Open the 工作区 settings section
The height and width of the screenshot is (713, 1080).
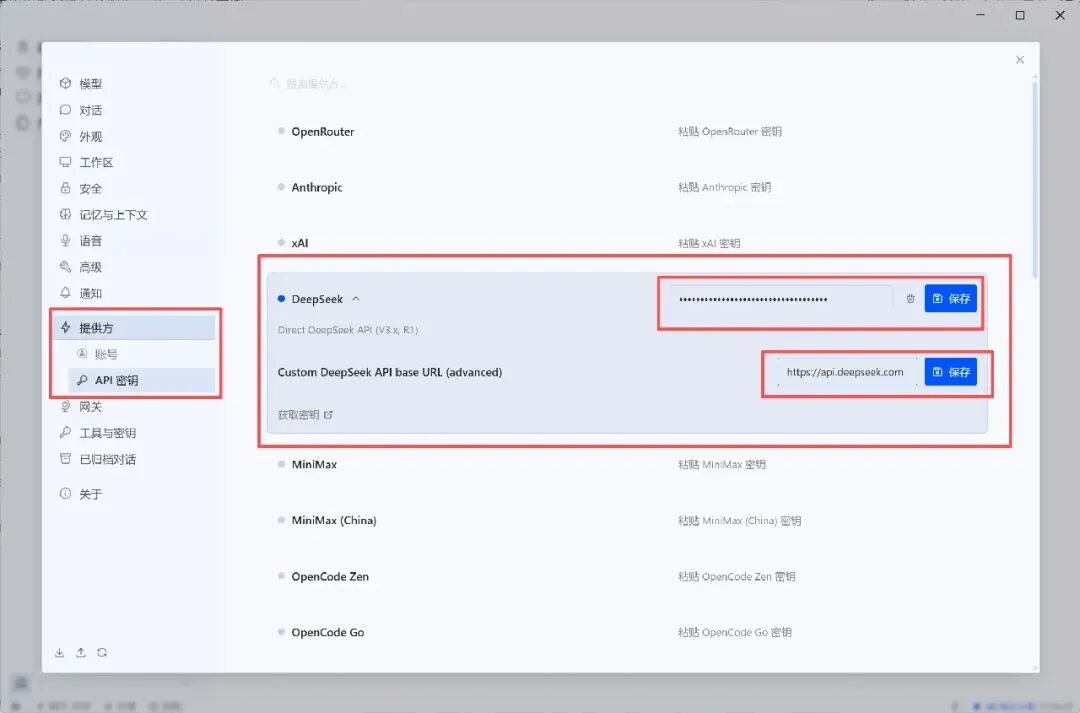tap(96, 163)
